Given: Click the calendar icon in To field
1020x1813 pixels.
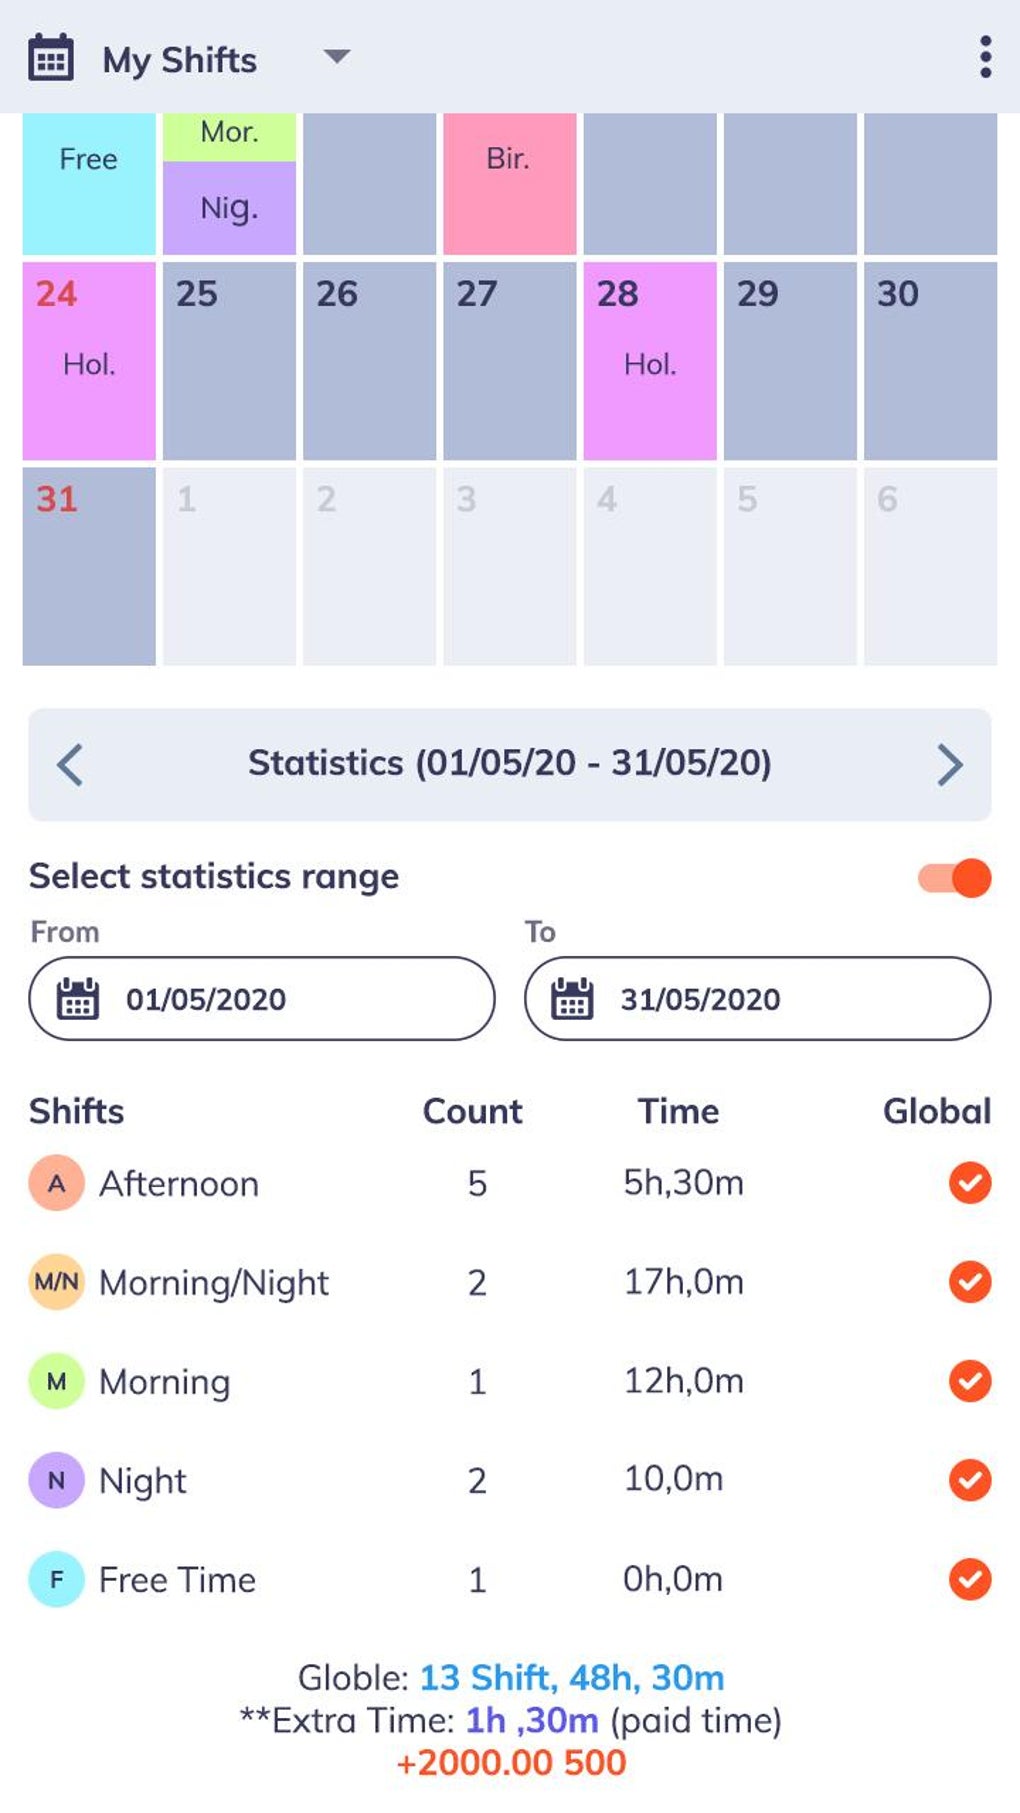Looking at the screenshot, I should [x=572, y=999].
